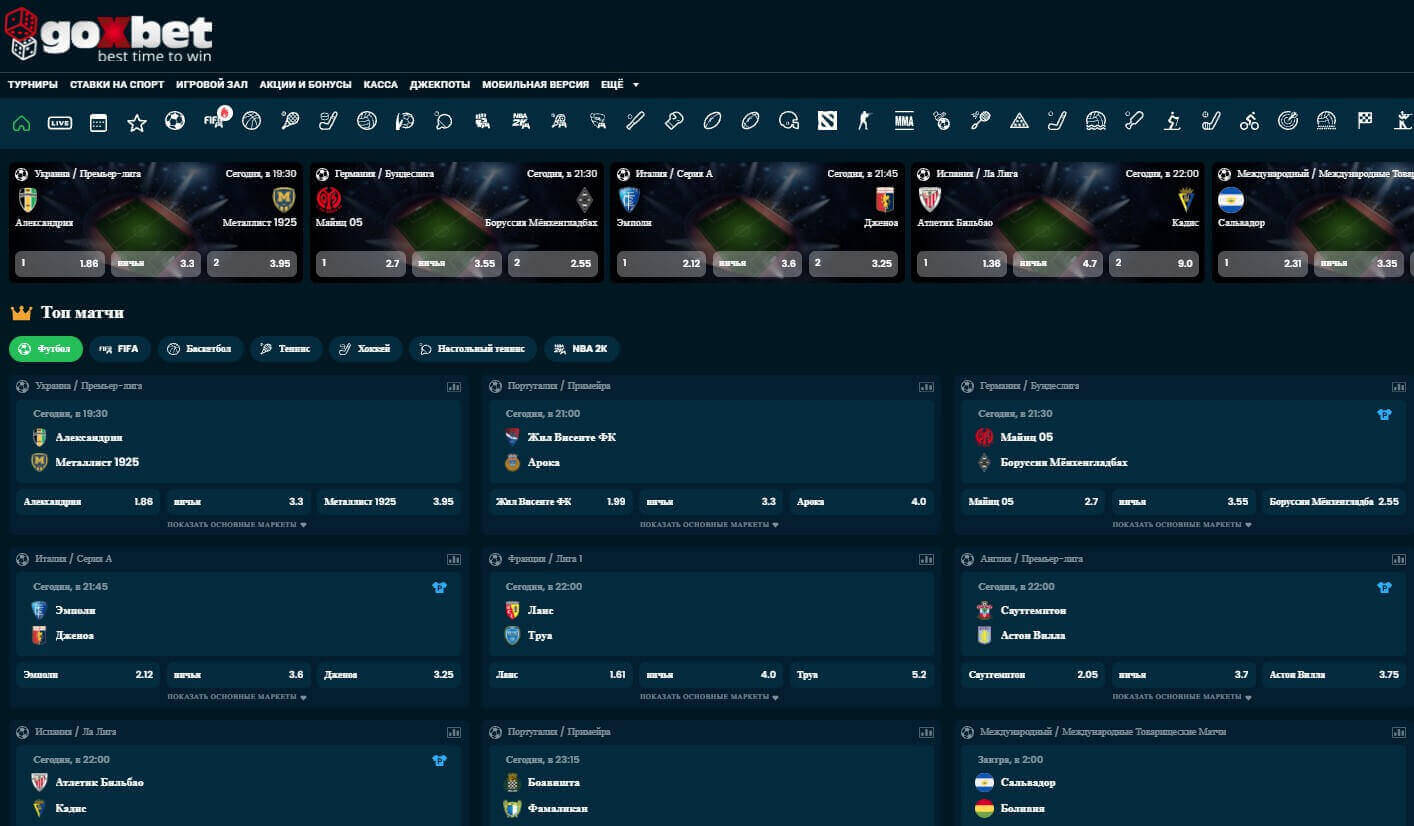This screenshot has width=1414, height=826.
Task: Select the NBA 2K filter in Топ матчи
Action: click(x=582, y=349)
